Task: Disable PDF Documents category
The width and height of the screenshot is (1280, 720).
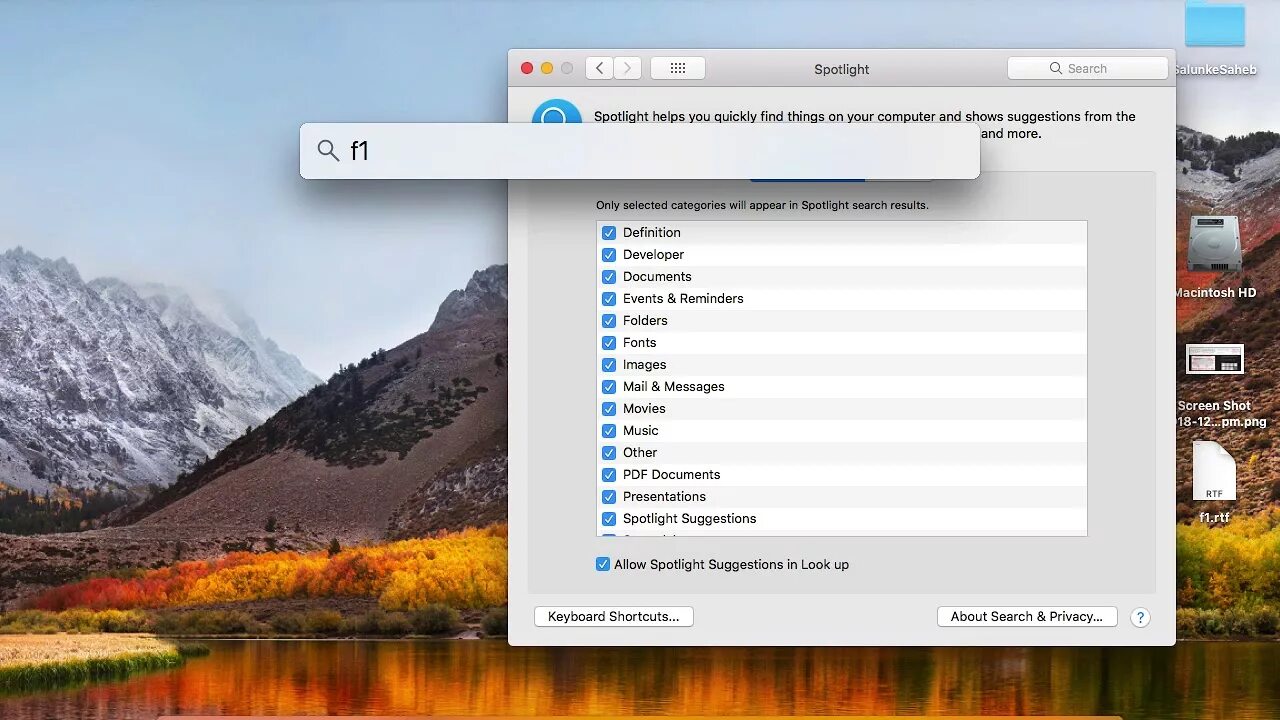Action: 609,475
